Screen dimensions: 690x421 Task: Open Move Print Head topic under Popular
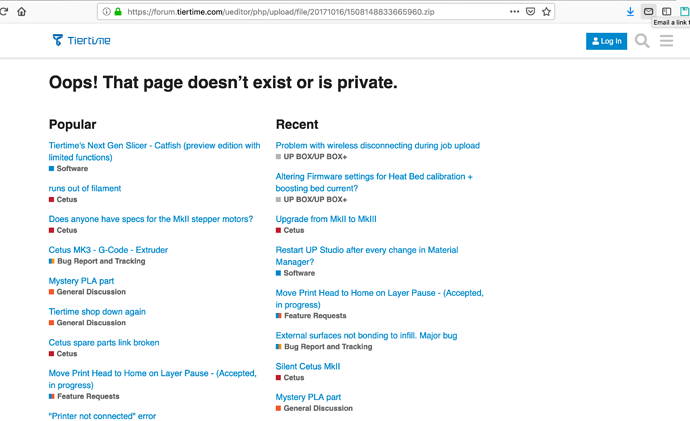coord(152,379)
